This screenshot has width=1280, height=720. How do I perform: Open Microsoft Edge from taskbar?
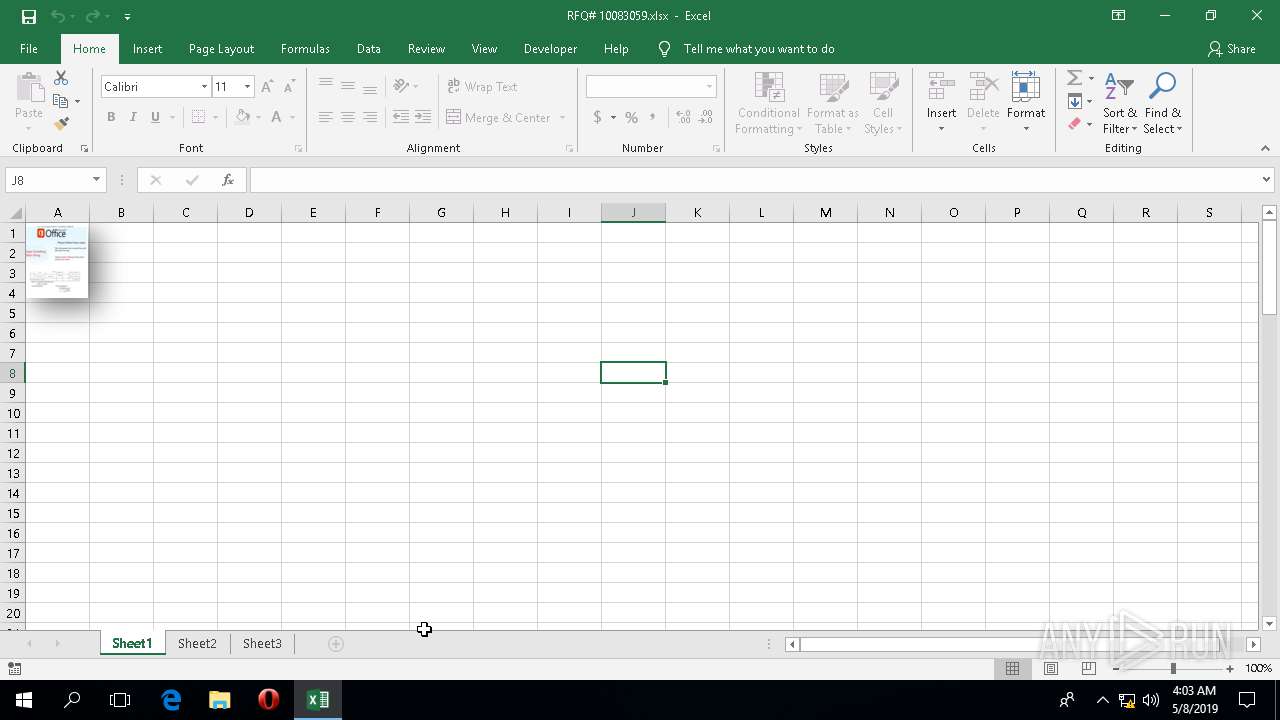click(171, 700)
